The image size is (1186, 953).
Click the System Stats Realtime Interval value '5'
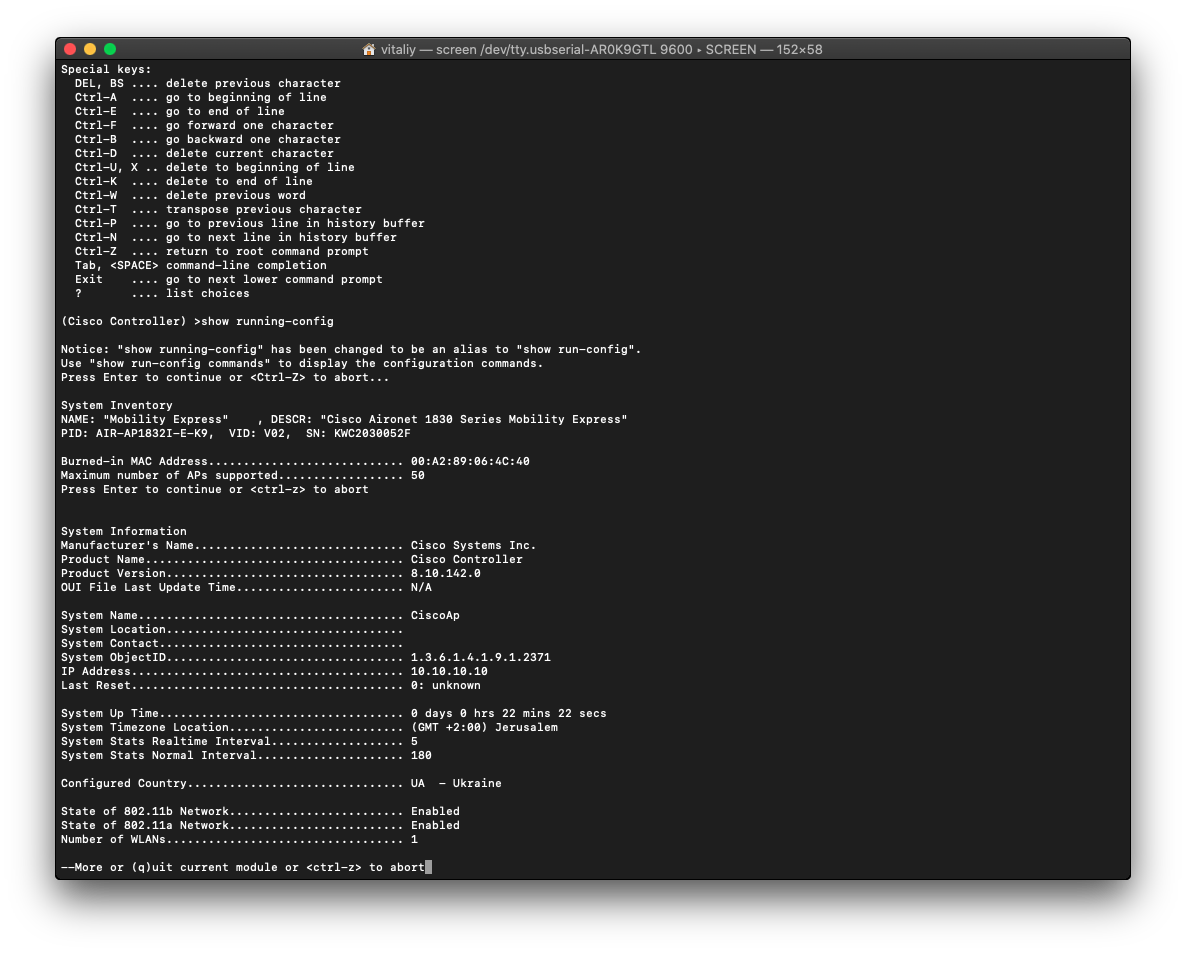point(414,741)
